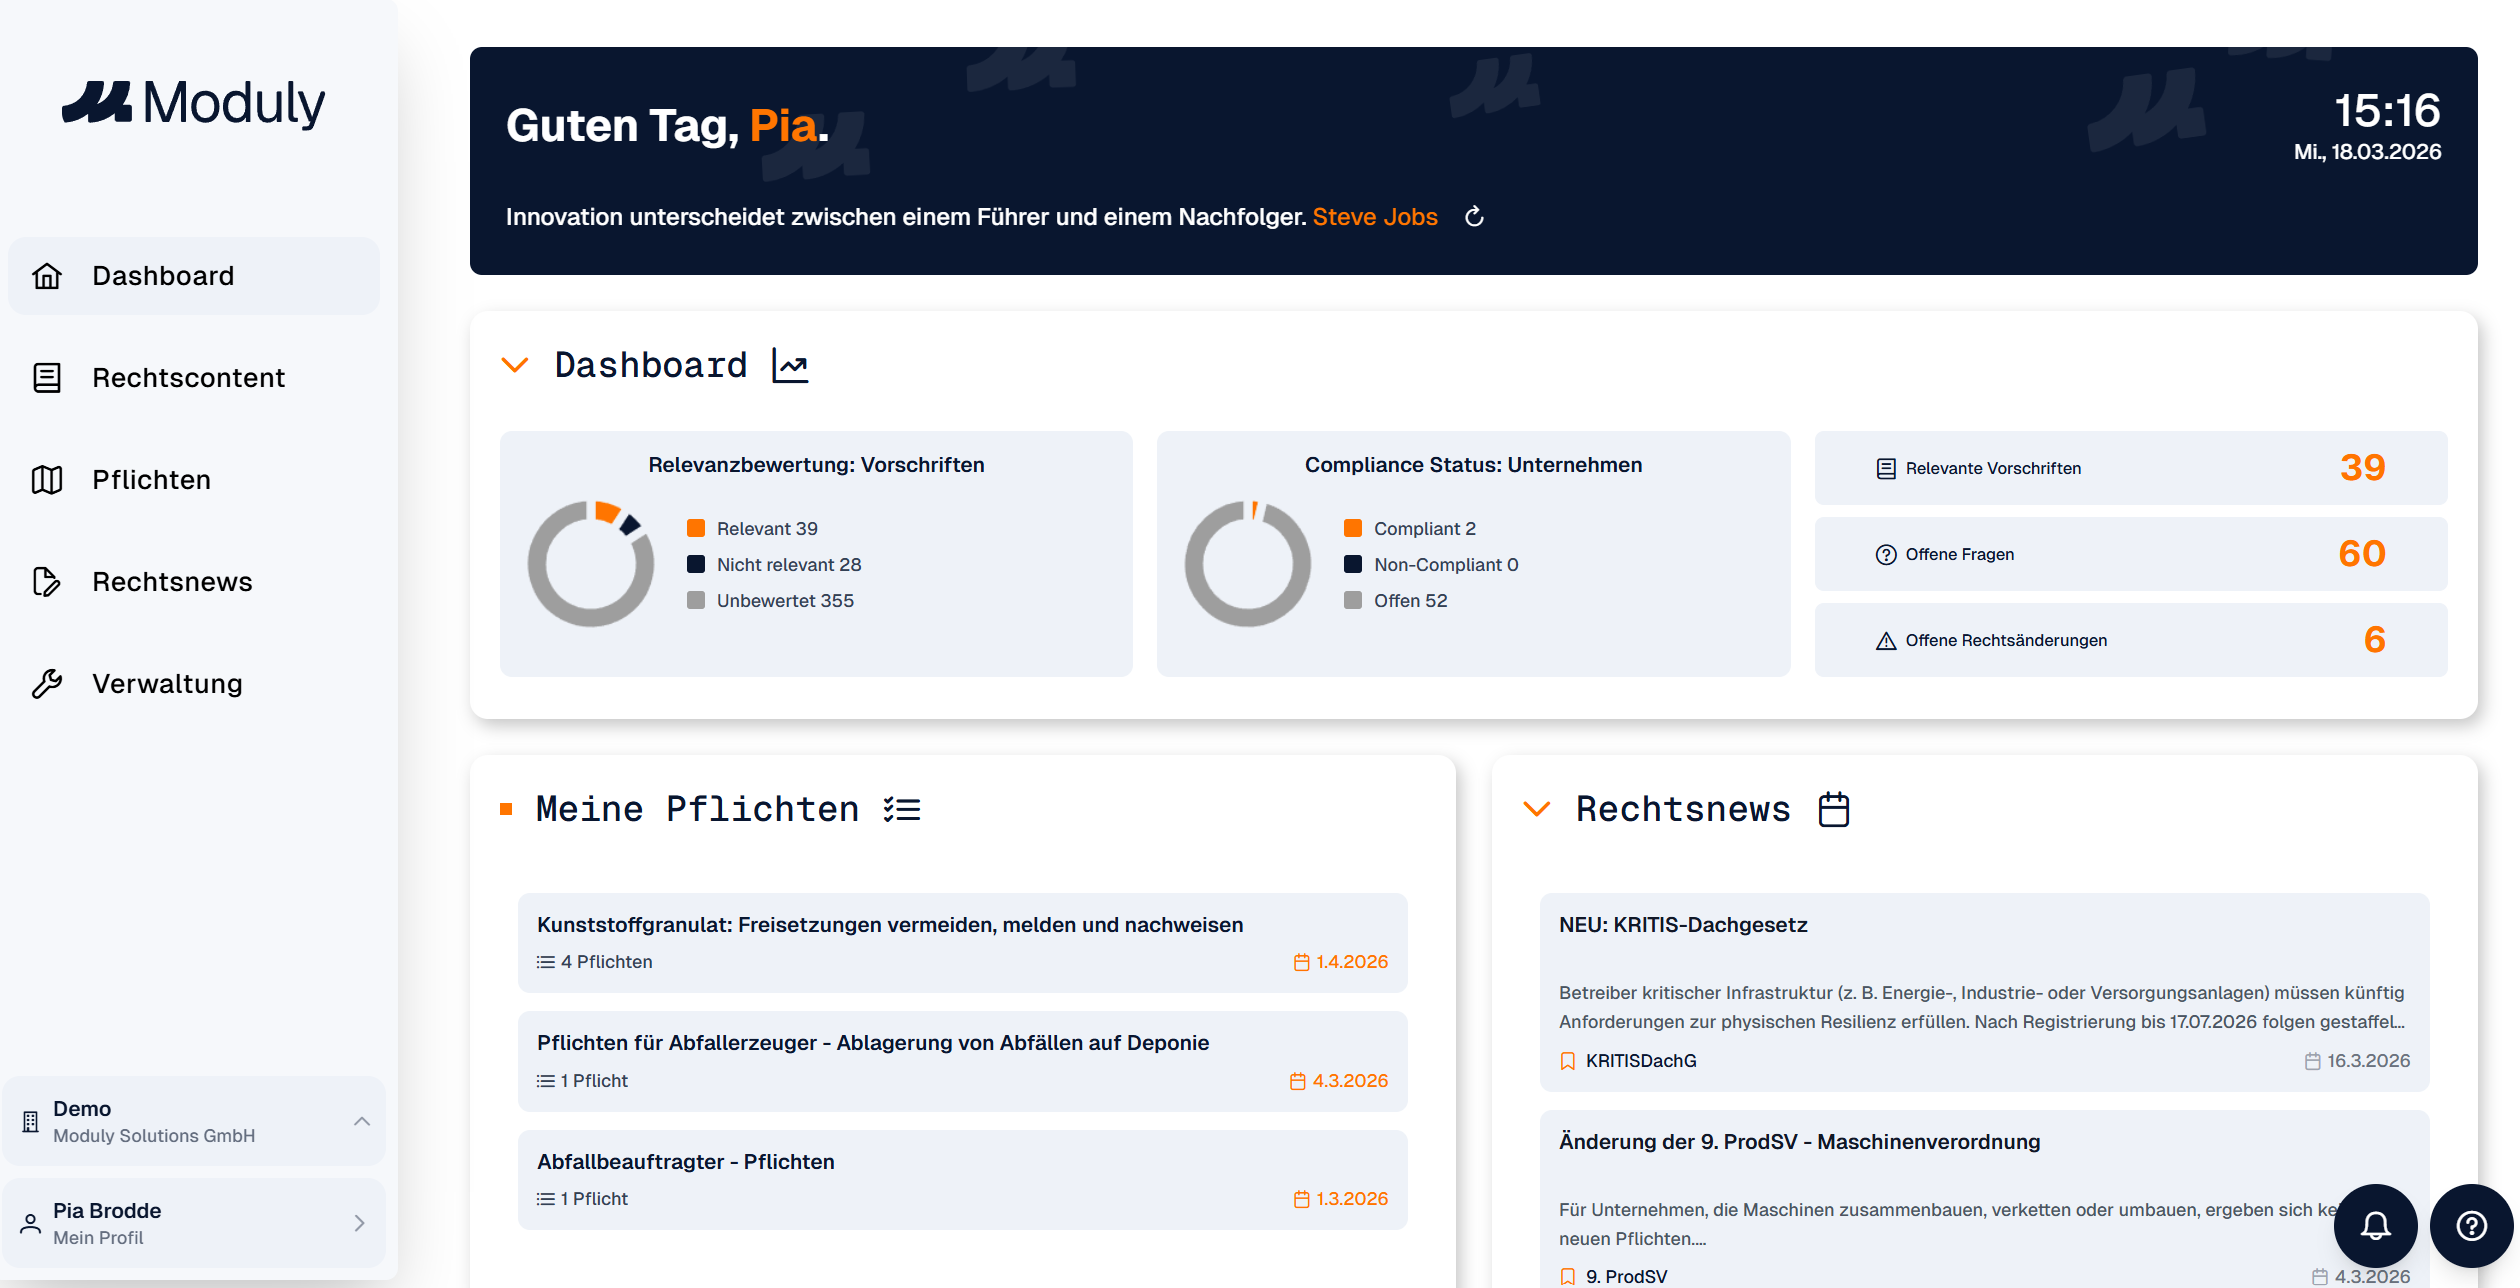Go to Rechtscontent in the sidebar
The height and width of the screenshot is (1288, 2520).
188,378
